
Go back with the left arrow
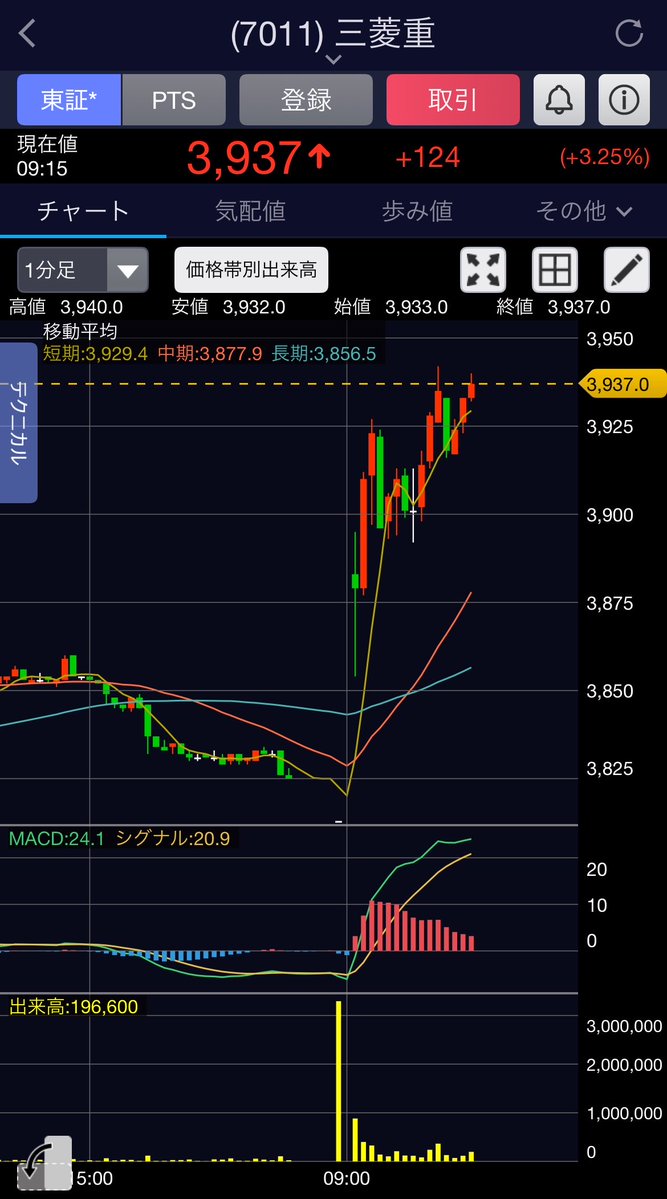tap(28, 34)
